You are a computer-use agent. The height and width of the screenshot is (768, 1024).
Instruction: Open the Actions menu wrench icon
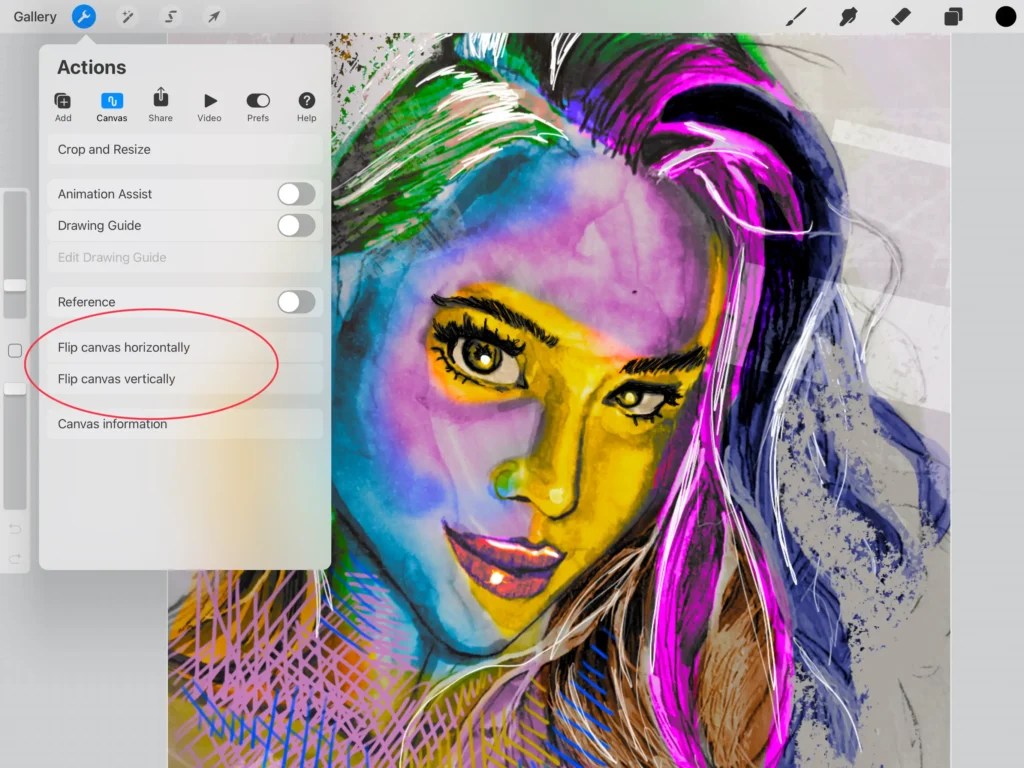[84, 16]
